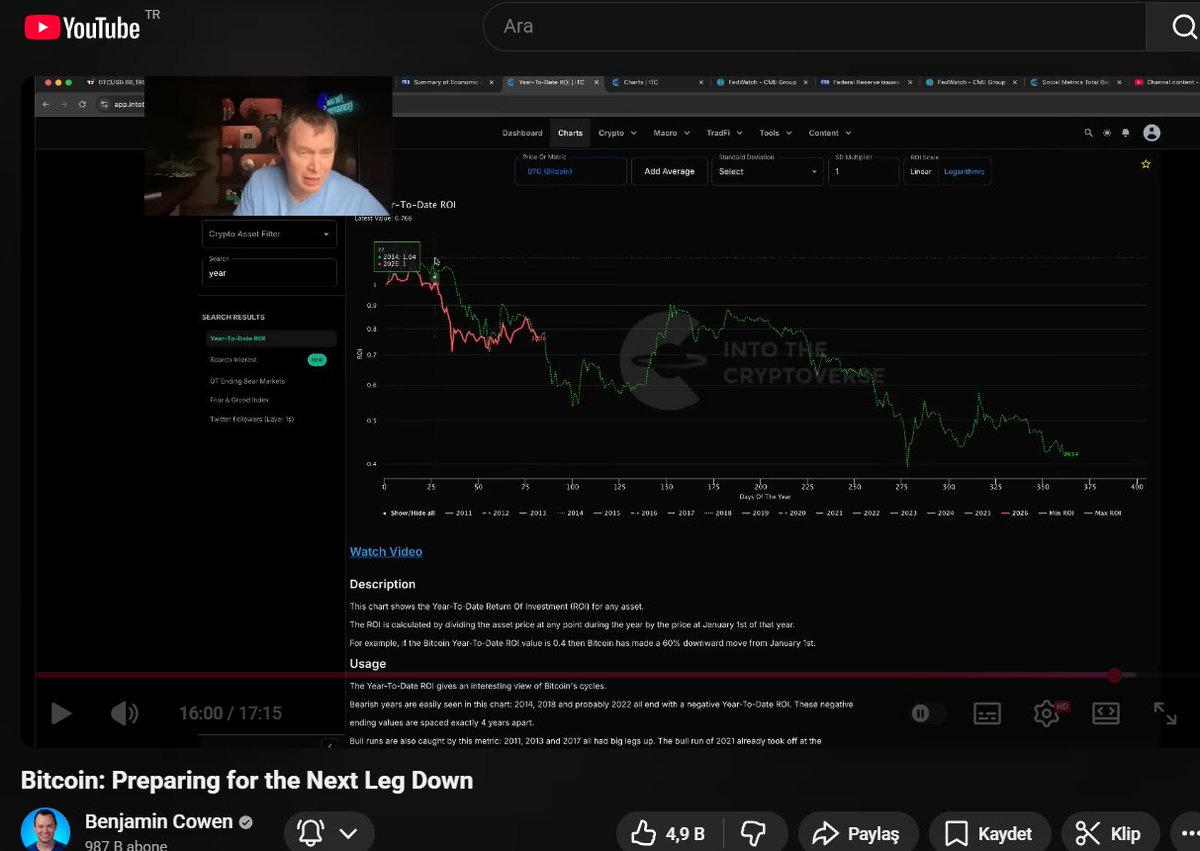Click the SD Multiplier field
The image size is (1200, 851).
coord(863,171)
